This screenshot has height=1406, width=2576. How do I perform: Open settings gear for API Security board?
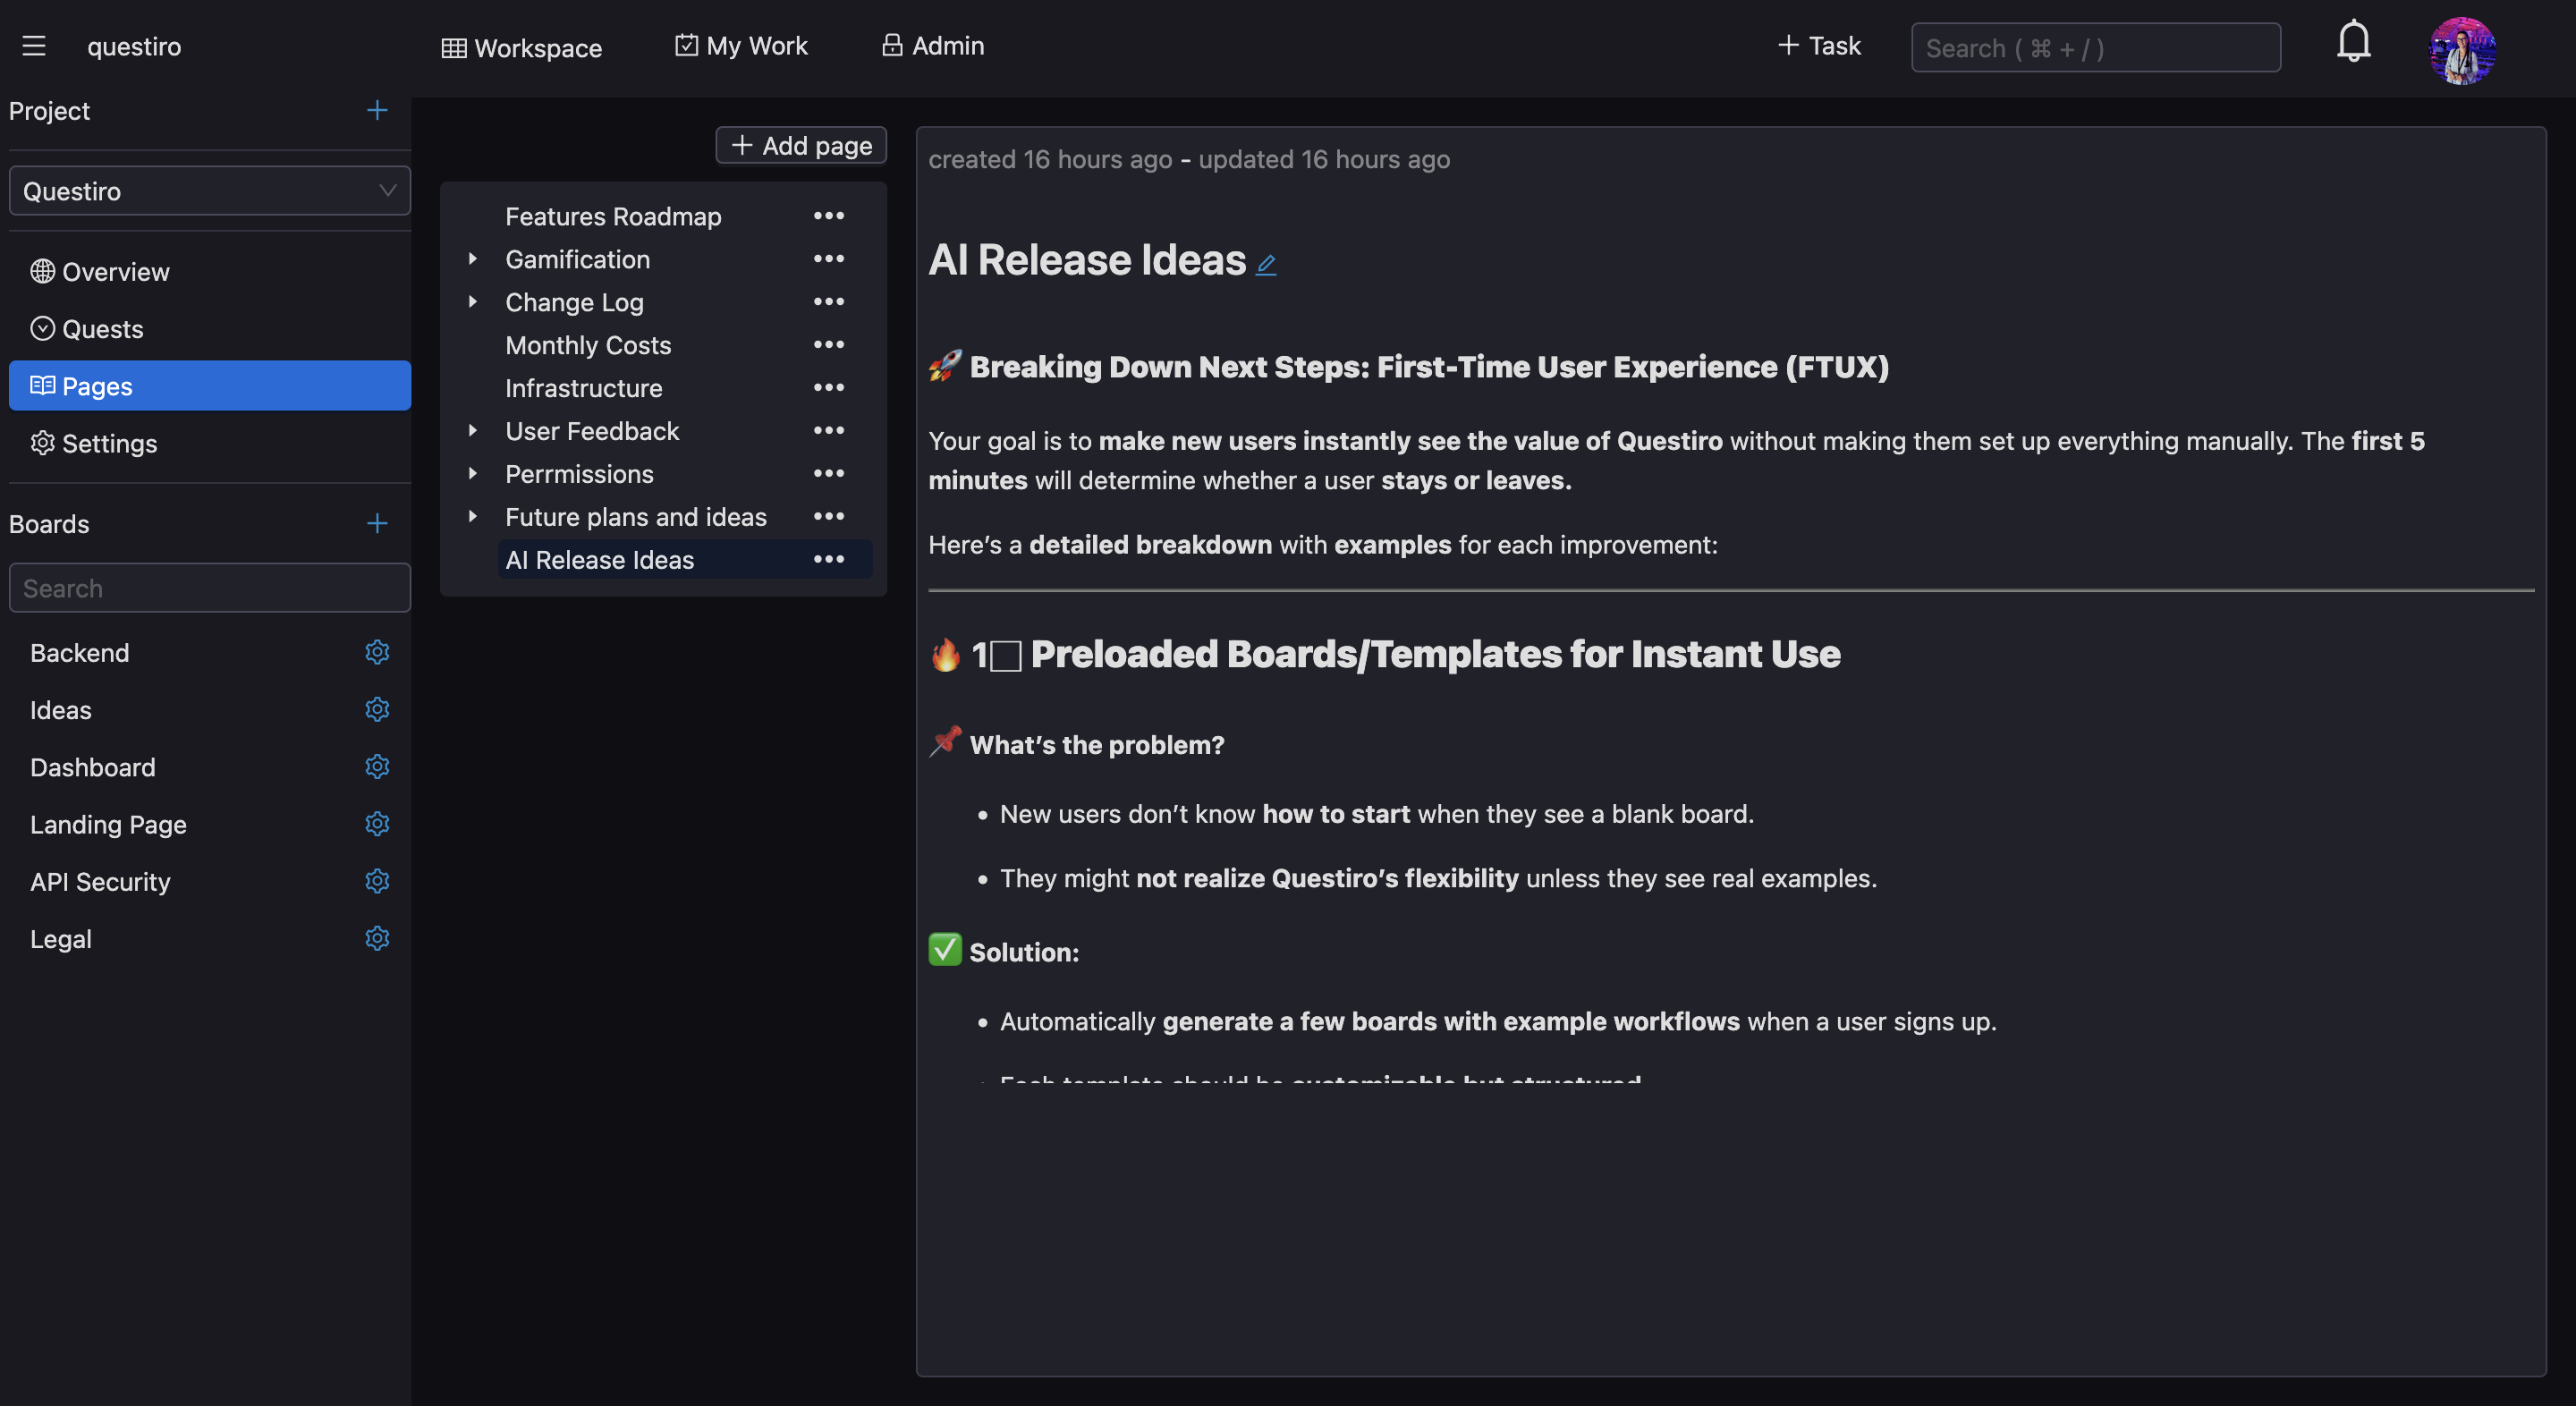tap(377, 881)
